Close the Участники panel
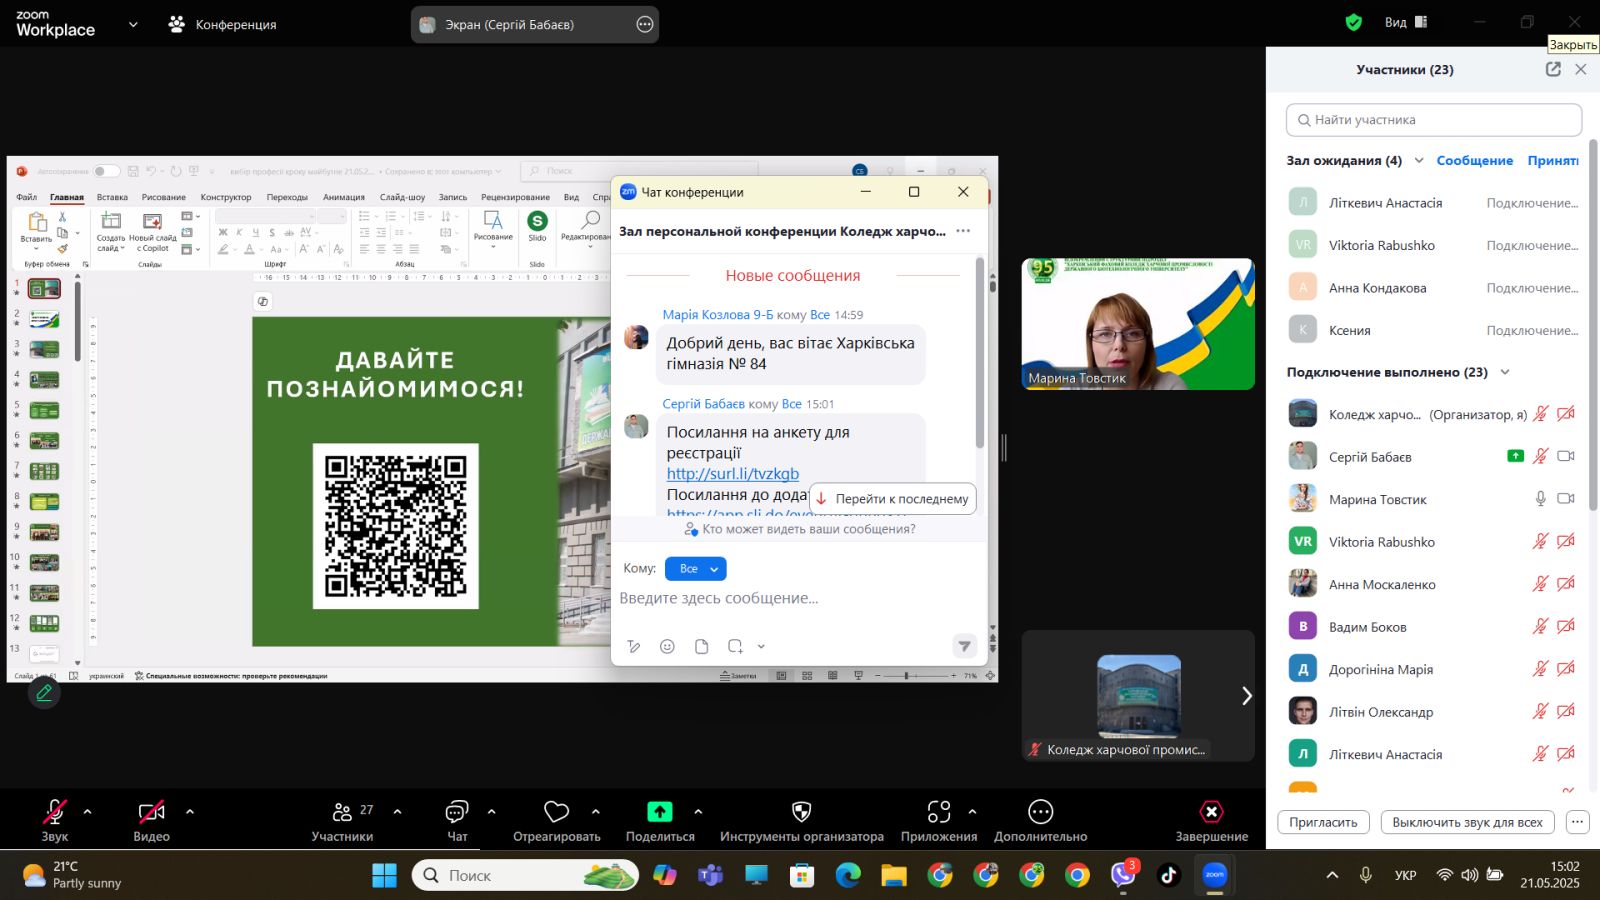 pos(1581,69)
